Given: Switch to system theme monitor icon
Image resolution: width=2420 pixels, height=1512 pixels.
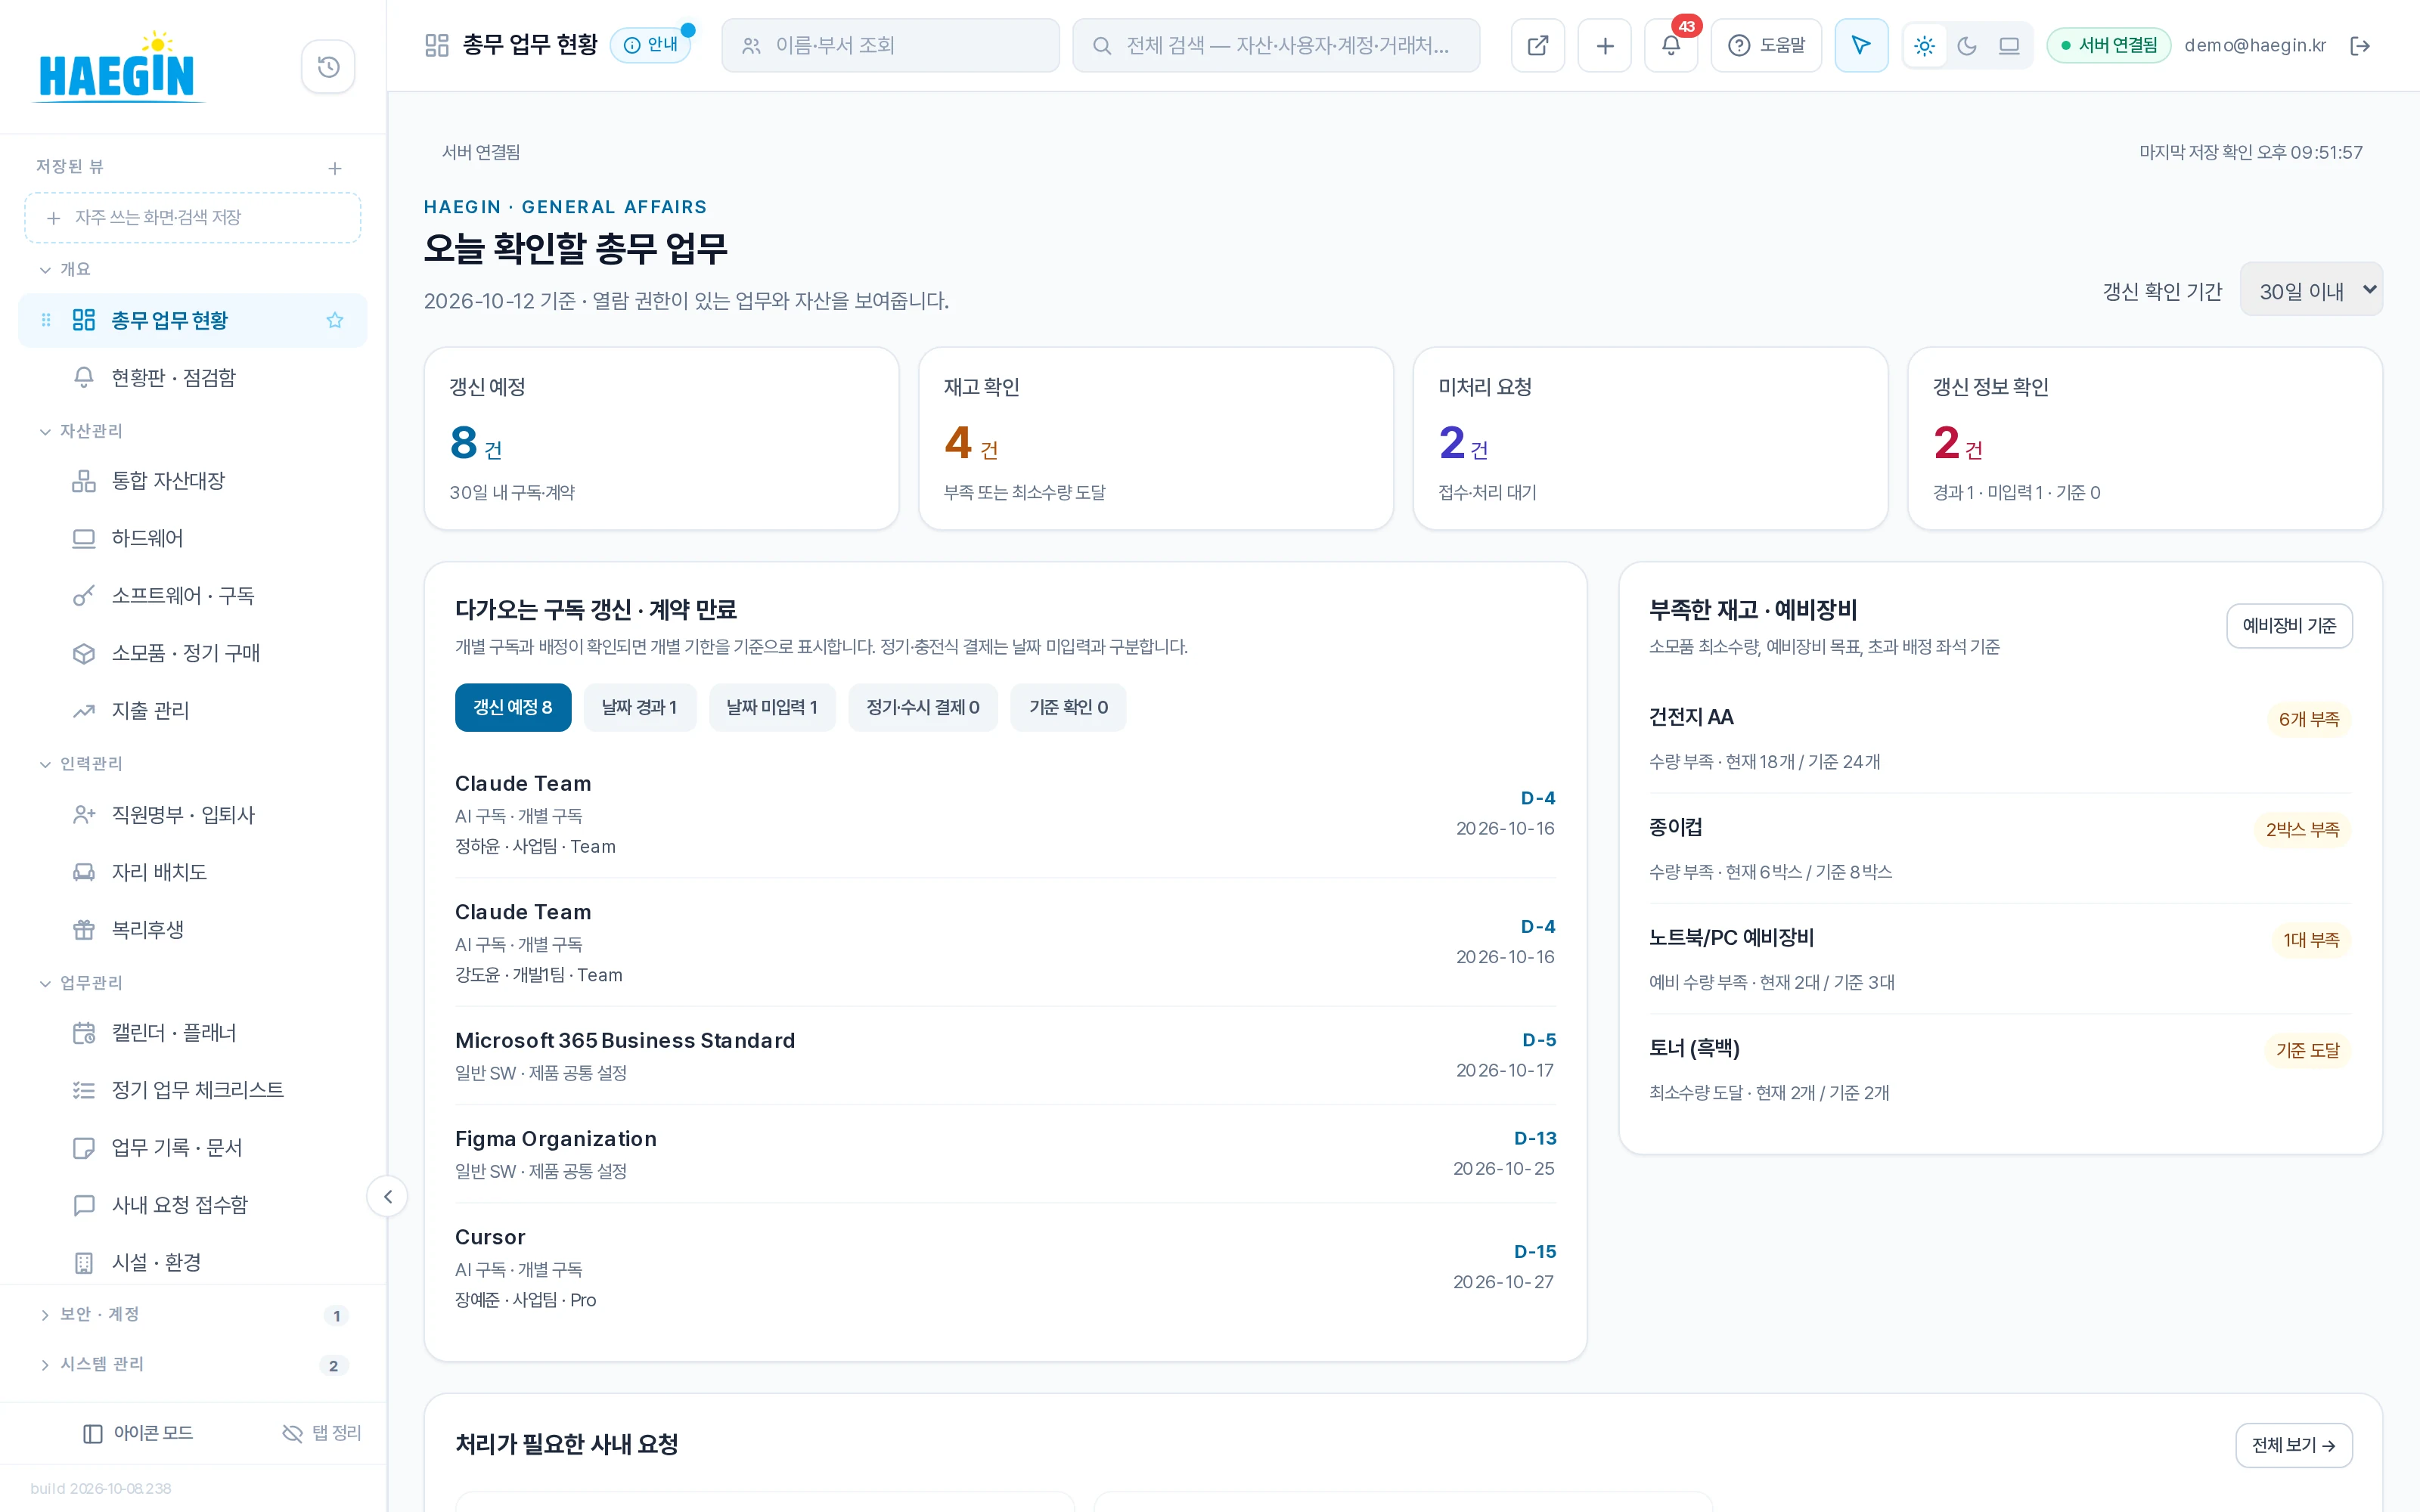Looking at the screenshot, I should 2009,46.
